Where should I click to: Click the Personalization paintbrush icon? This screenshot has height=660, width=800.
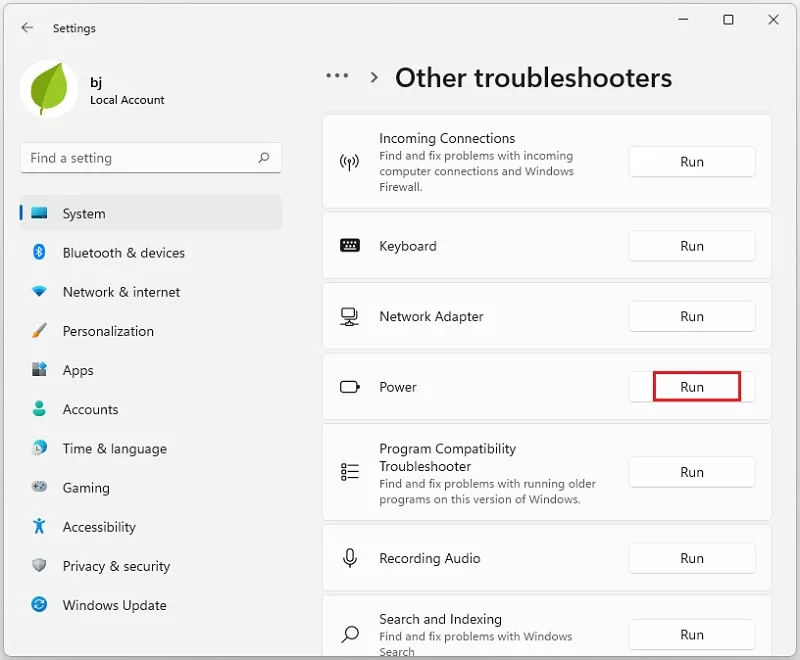coord(39,330)
